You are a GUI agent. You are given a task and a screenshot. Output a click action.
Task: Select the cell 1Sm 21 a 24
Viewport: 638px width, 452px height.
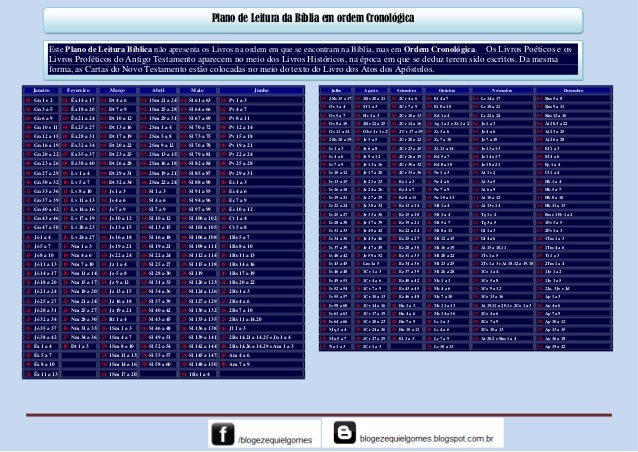[159, 100]
